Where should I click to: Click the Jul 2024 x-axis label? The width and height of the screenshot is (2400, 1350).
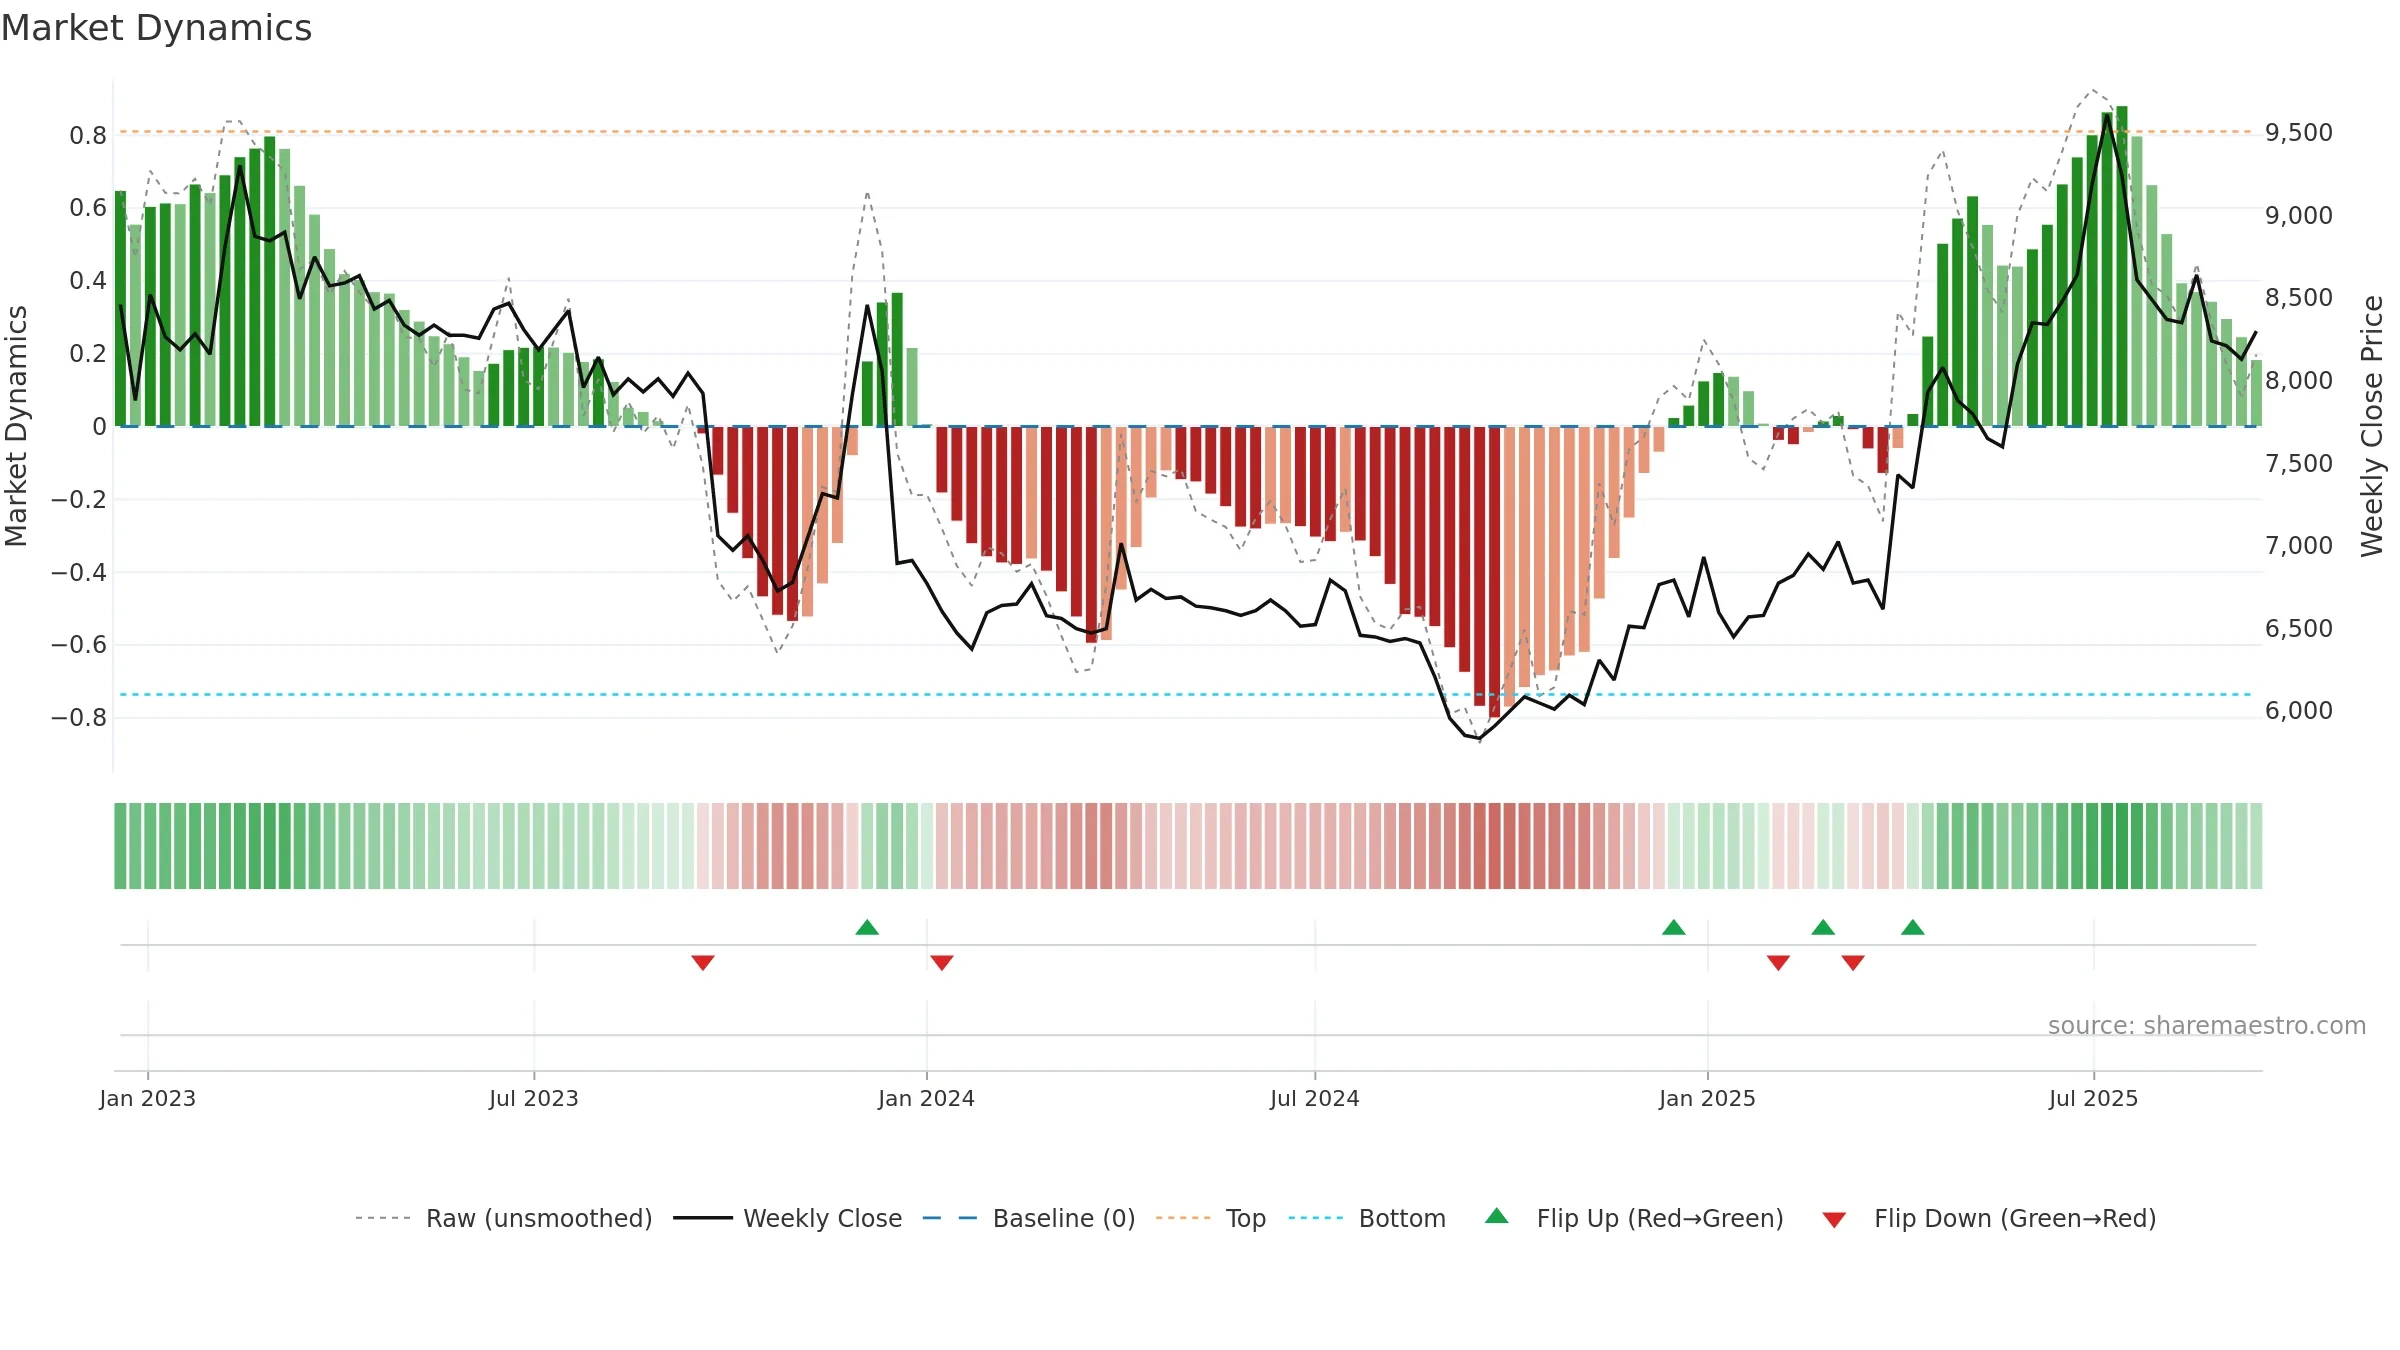coord(1315,1098)
